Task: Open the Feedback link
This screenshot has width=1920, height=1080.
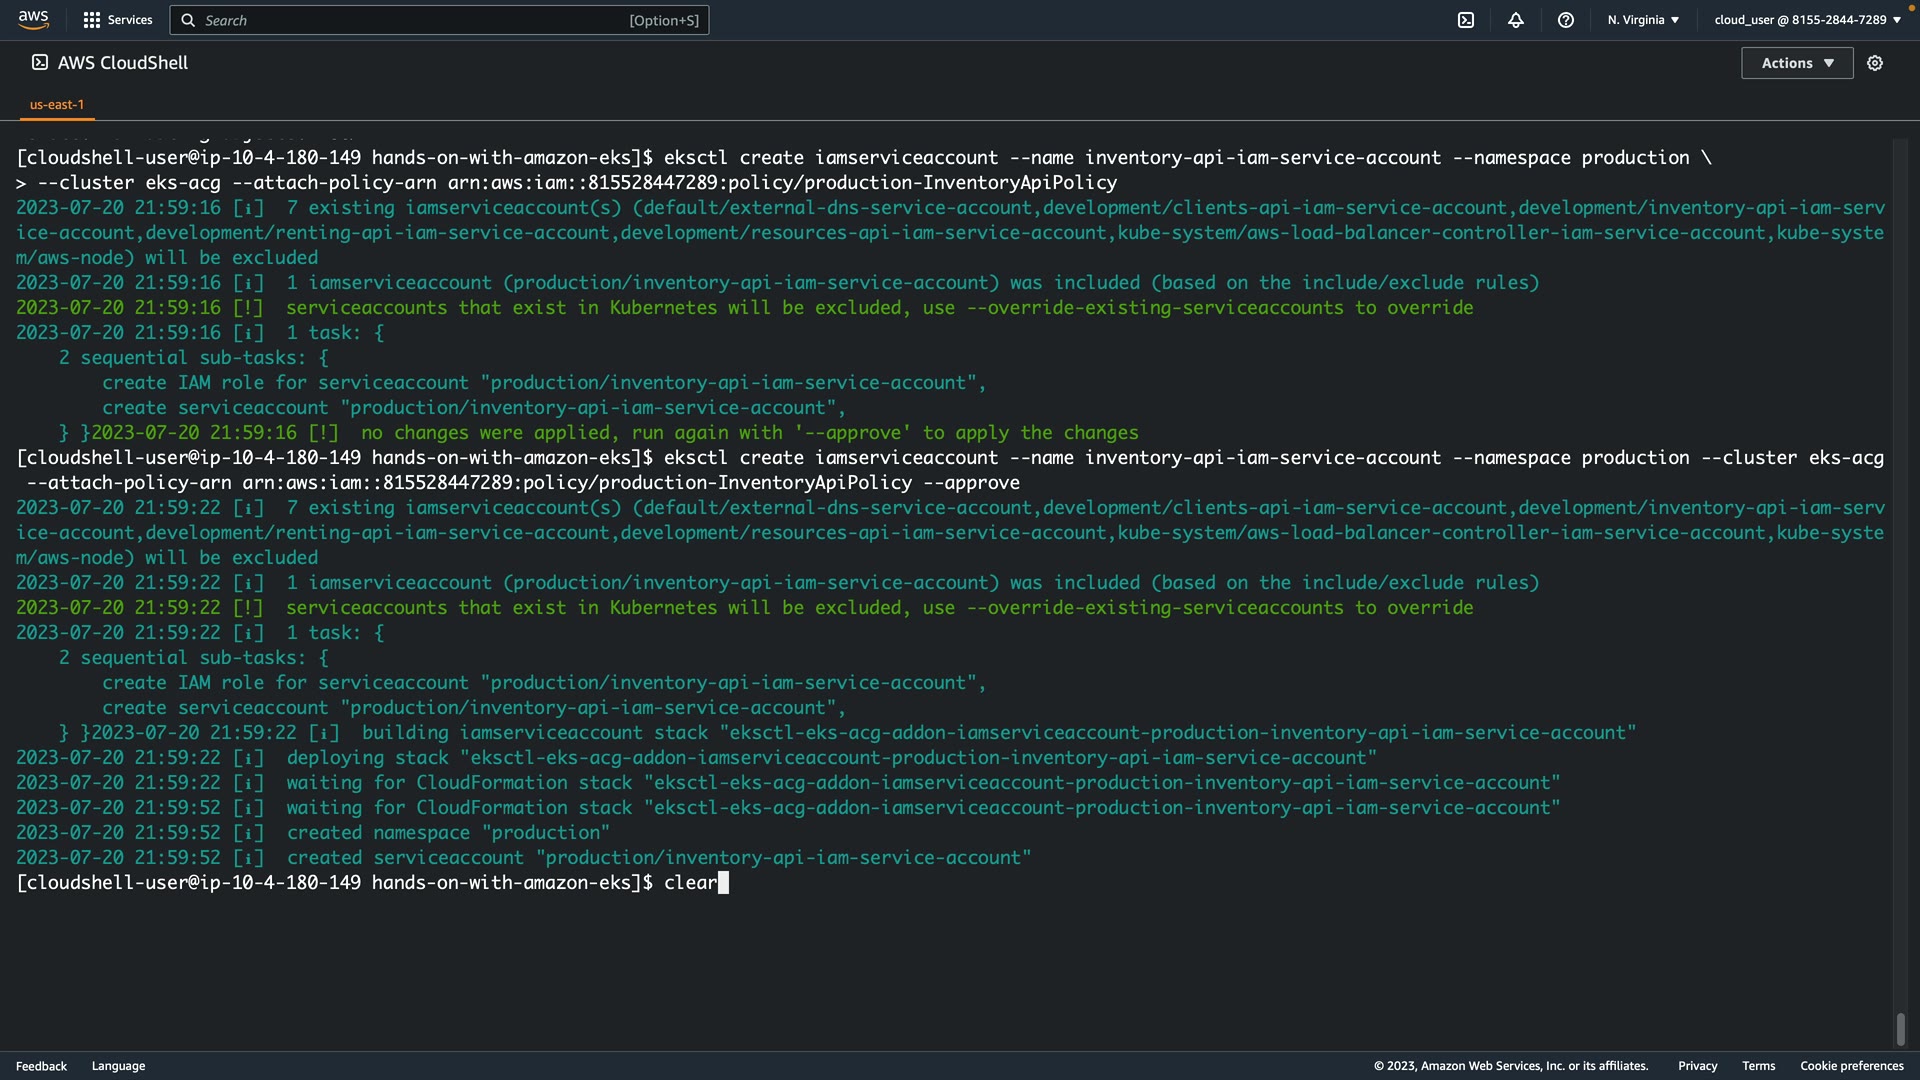Action: [41, 1066]
